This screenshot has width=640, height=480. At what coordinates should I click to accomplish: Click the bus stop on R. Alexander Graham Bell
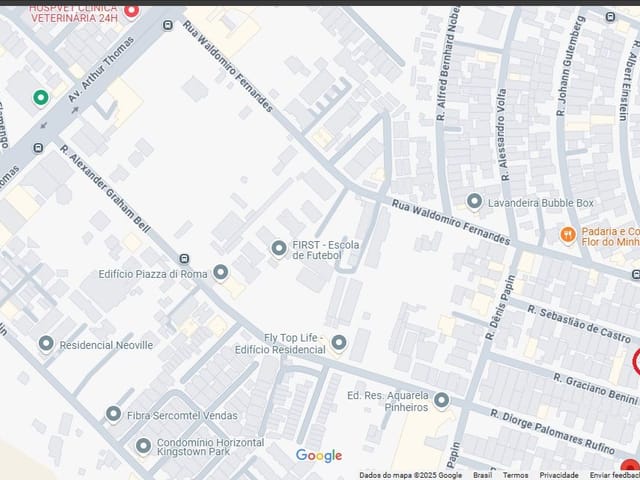(184, 258)
